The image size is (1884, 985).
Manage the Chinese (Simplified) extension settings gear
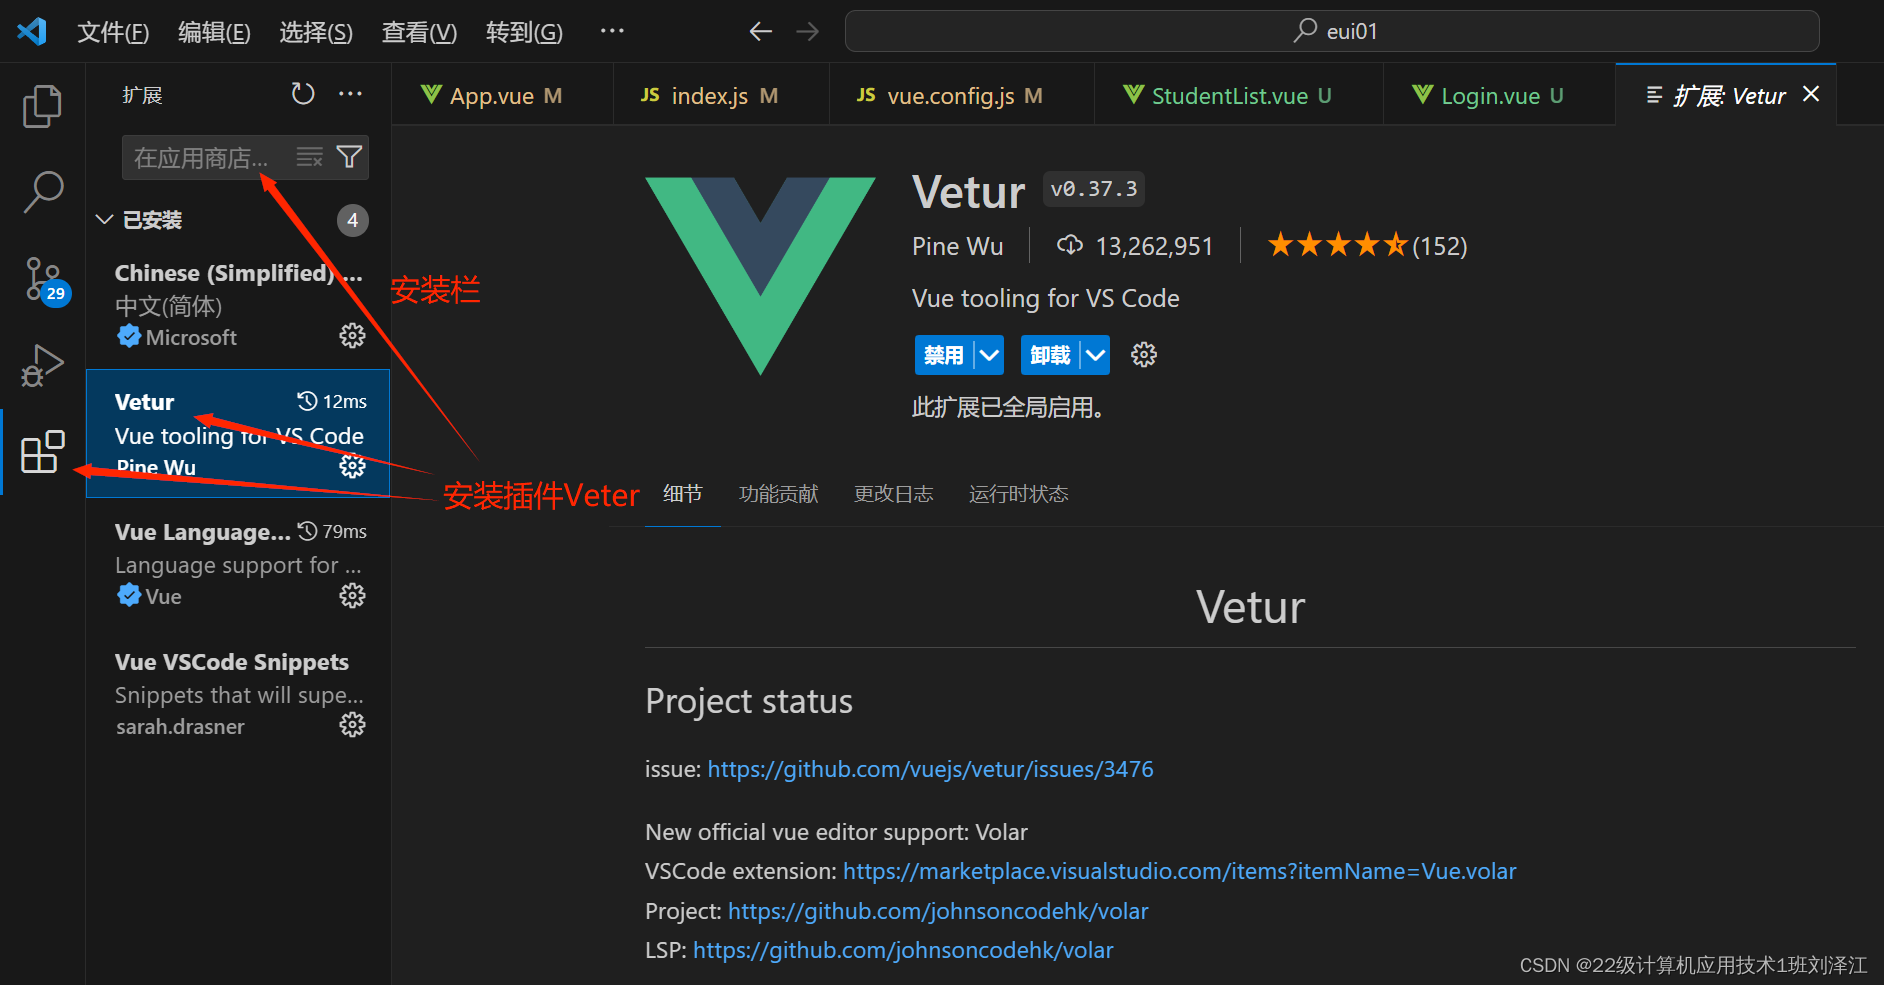click(x=352, y=336)
